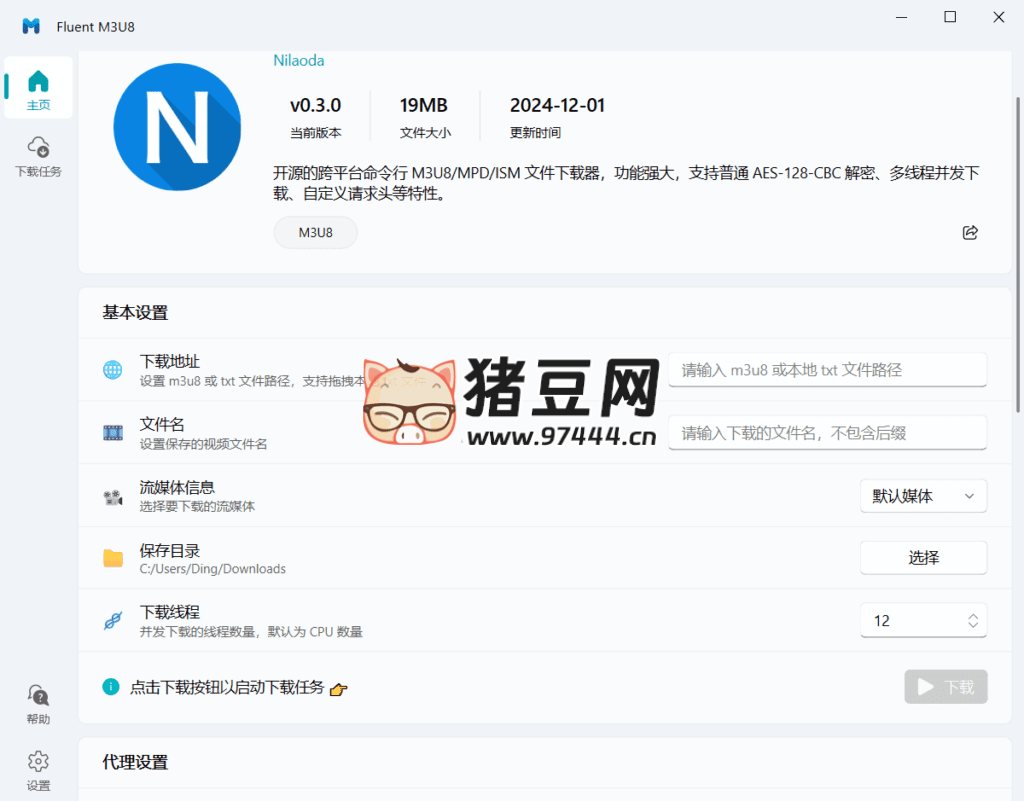Click the folder icon beside 保存目录

[x=112, y=558]
